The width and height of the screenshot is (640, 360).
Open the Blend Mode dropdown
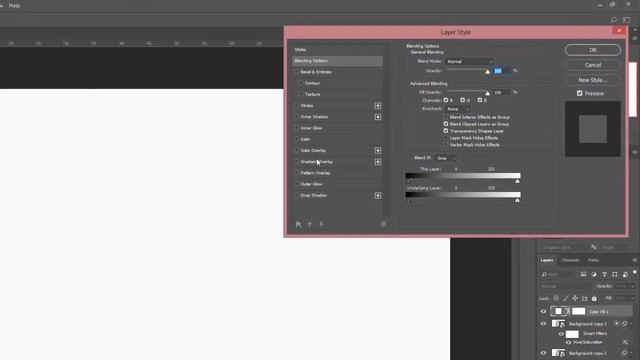469,61
